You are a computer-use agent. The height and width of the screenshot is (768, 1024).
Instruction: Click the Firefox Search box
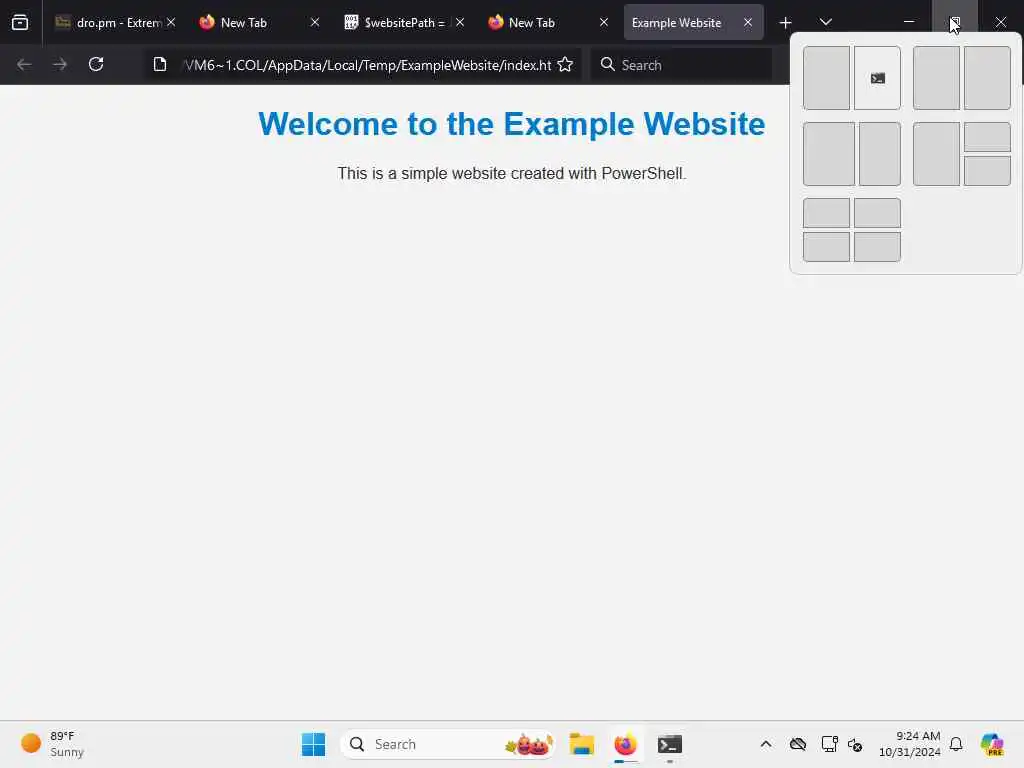pyautogui.click(x=681, y=65)
